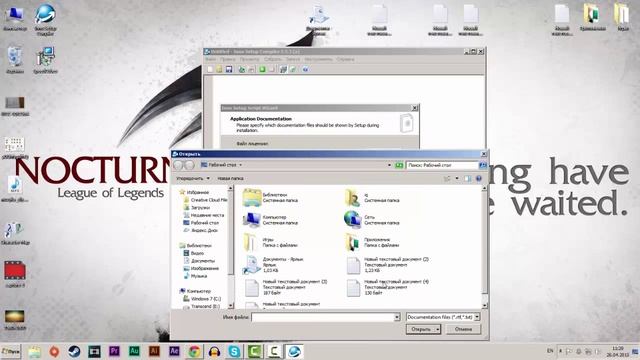This screenshot has width=640, height=360.
Task: Open Adobe After Effects from the taskbar
Action: (x=174, y=351)
